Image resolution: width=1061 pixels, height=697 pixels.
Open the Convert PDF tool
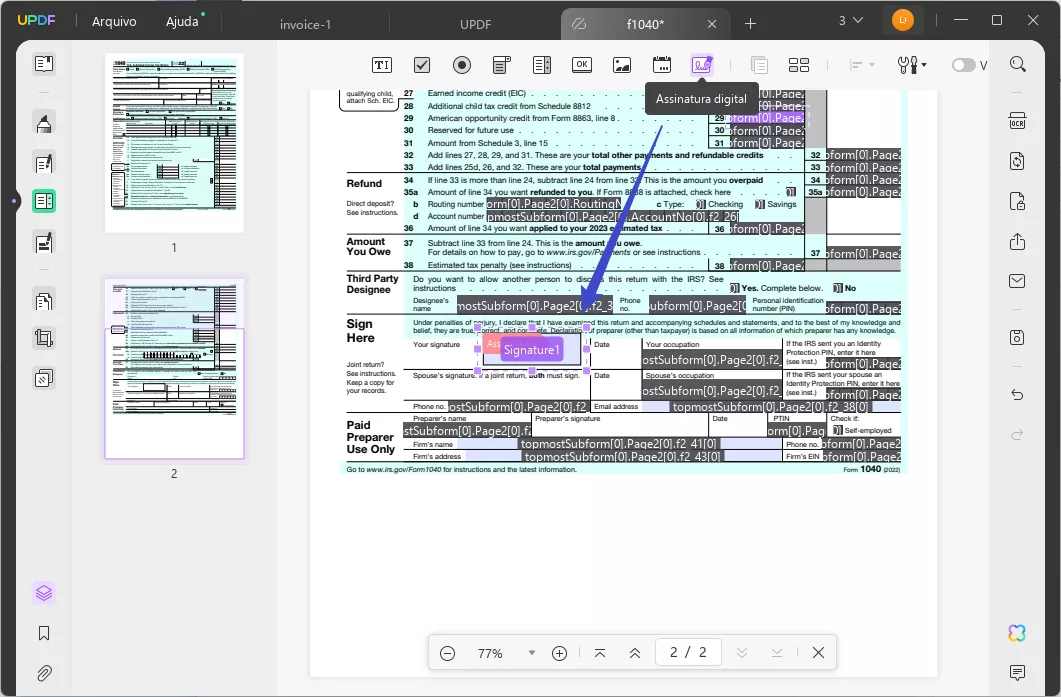1017,161
